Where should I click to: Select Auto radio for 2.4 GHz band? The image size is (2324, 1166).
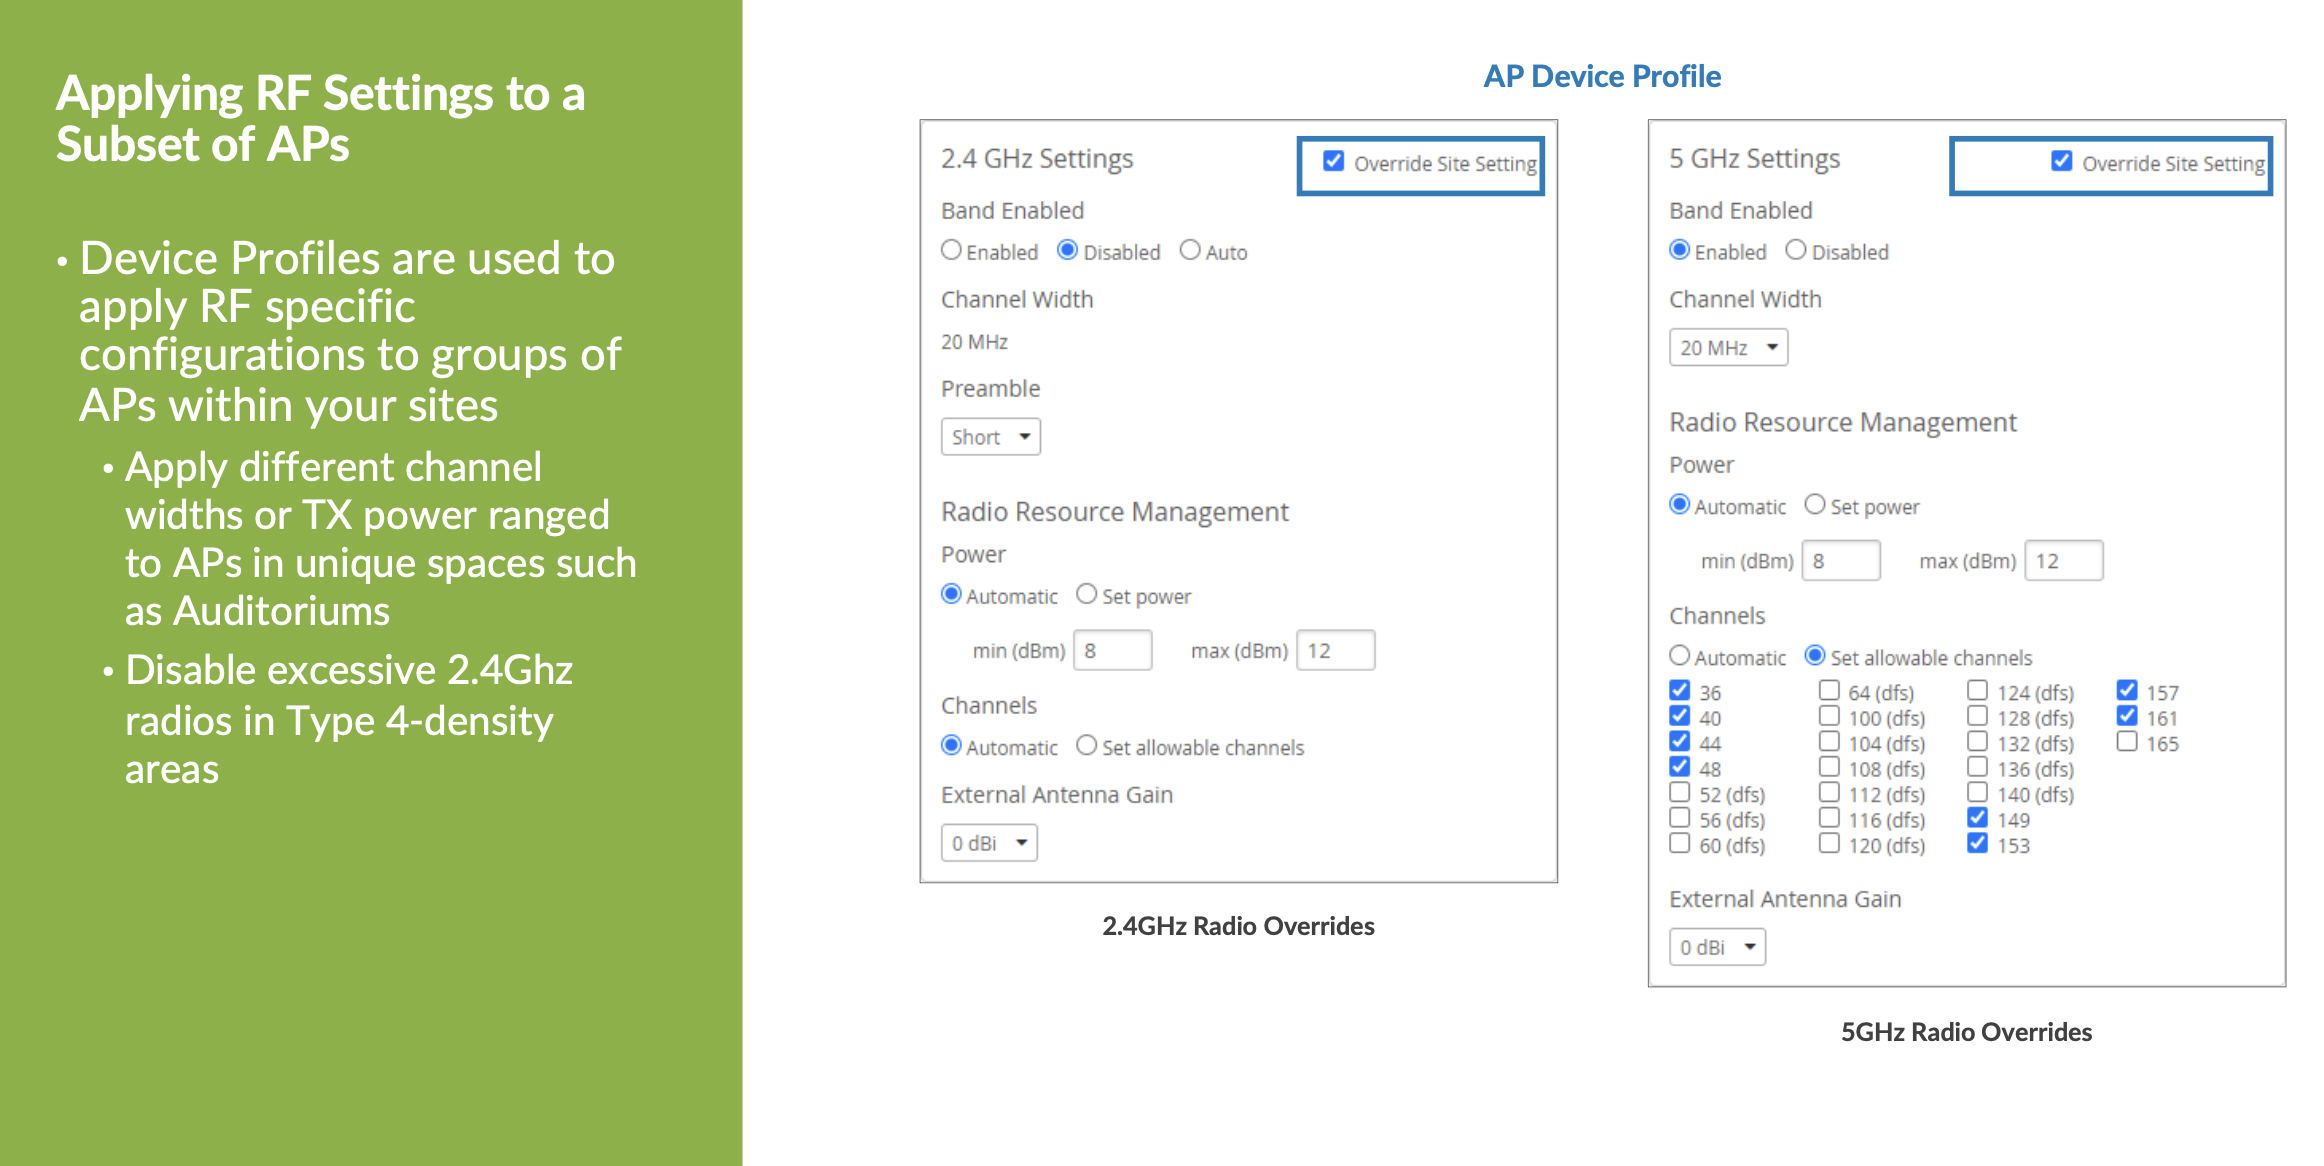[x=1190, y=250]
